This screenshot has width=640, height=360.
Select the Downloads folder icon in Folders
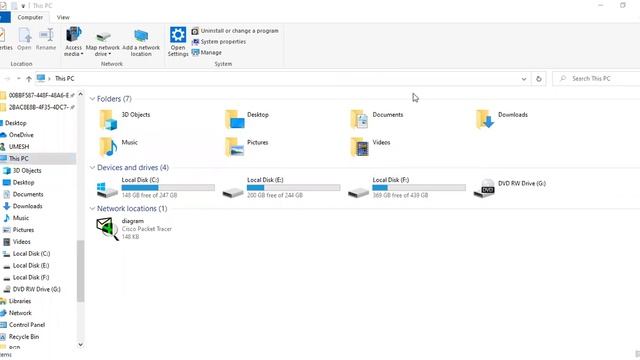[x=485, y=120]
